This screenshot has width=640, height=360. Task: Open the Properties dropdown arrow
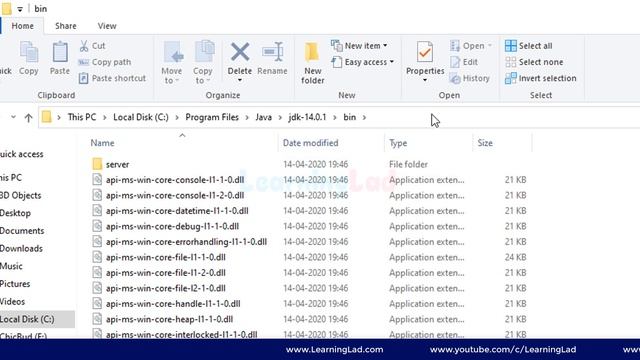pyautogui.click(x=424, y=80)
